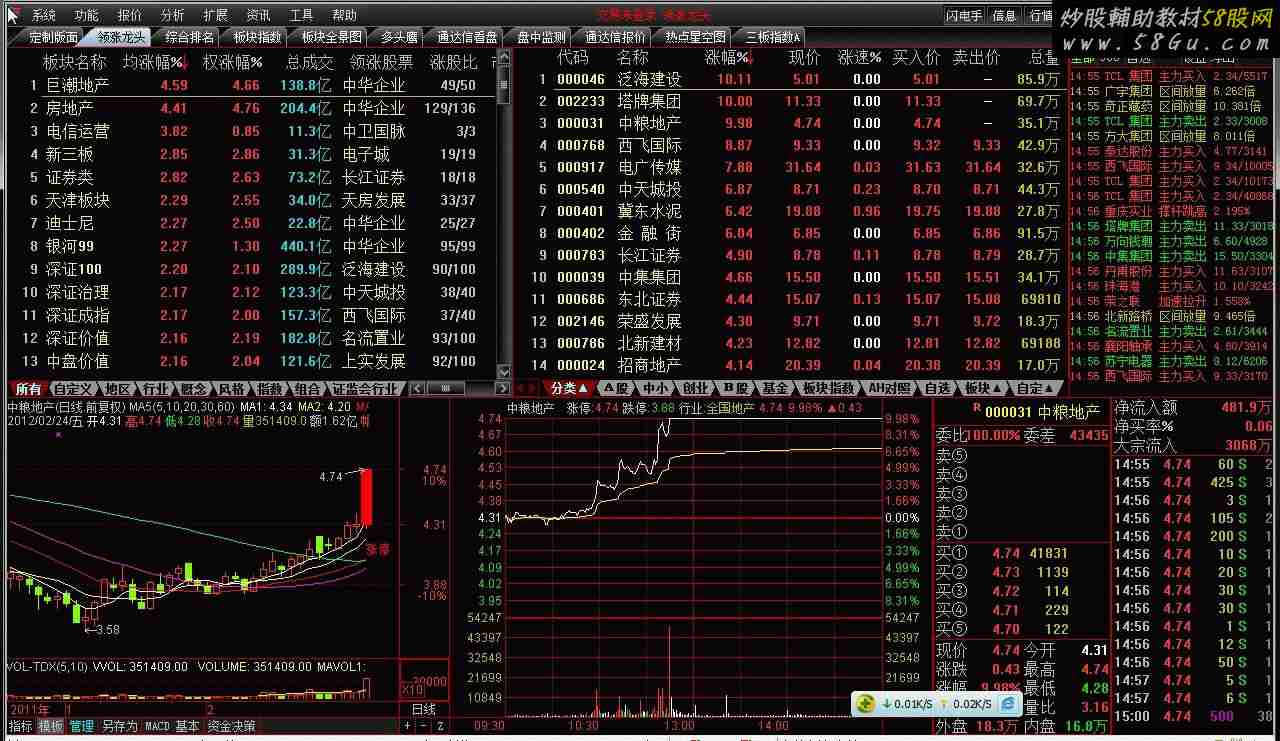This screenshot has width=1280, height=741.
Task: Switch to the 热点星空图 tab
Action: coord(696,37)
